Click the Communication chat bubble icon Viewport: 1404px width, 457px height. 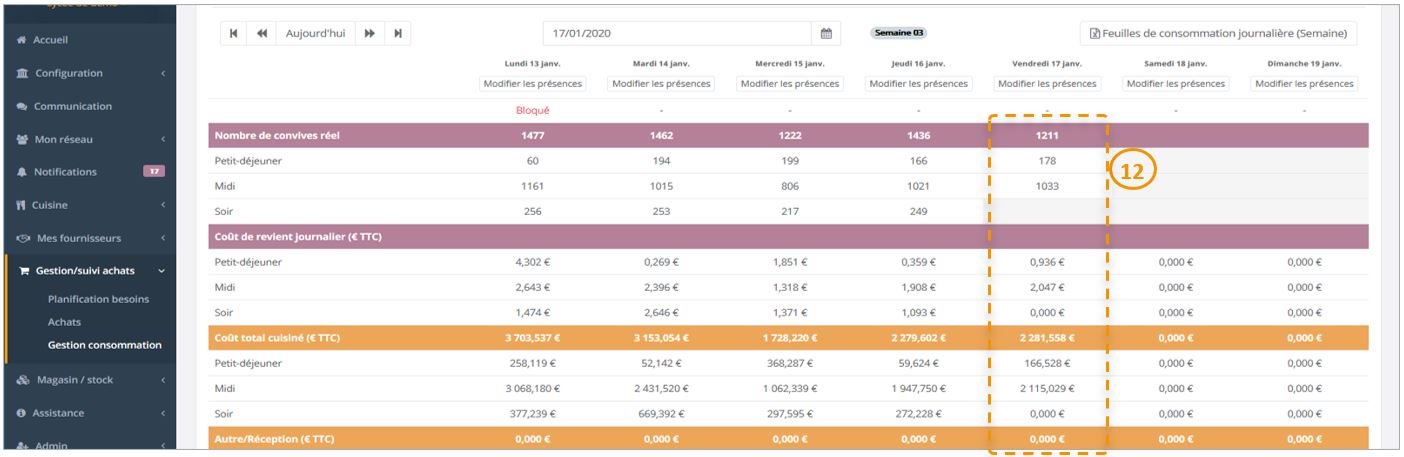pyautogui.click(x=22, y=106)
